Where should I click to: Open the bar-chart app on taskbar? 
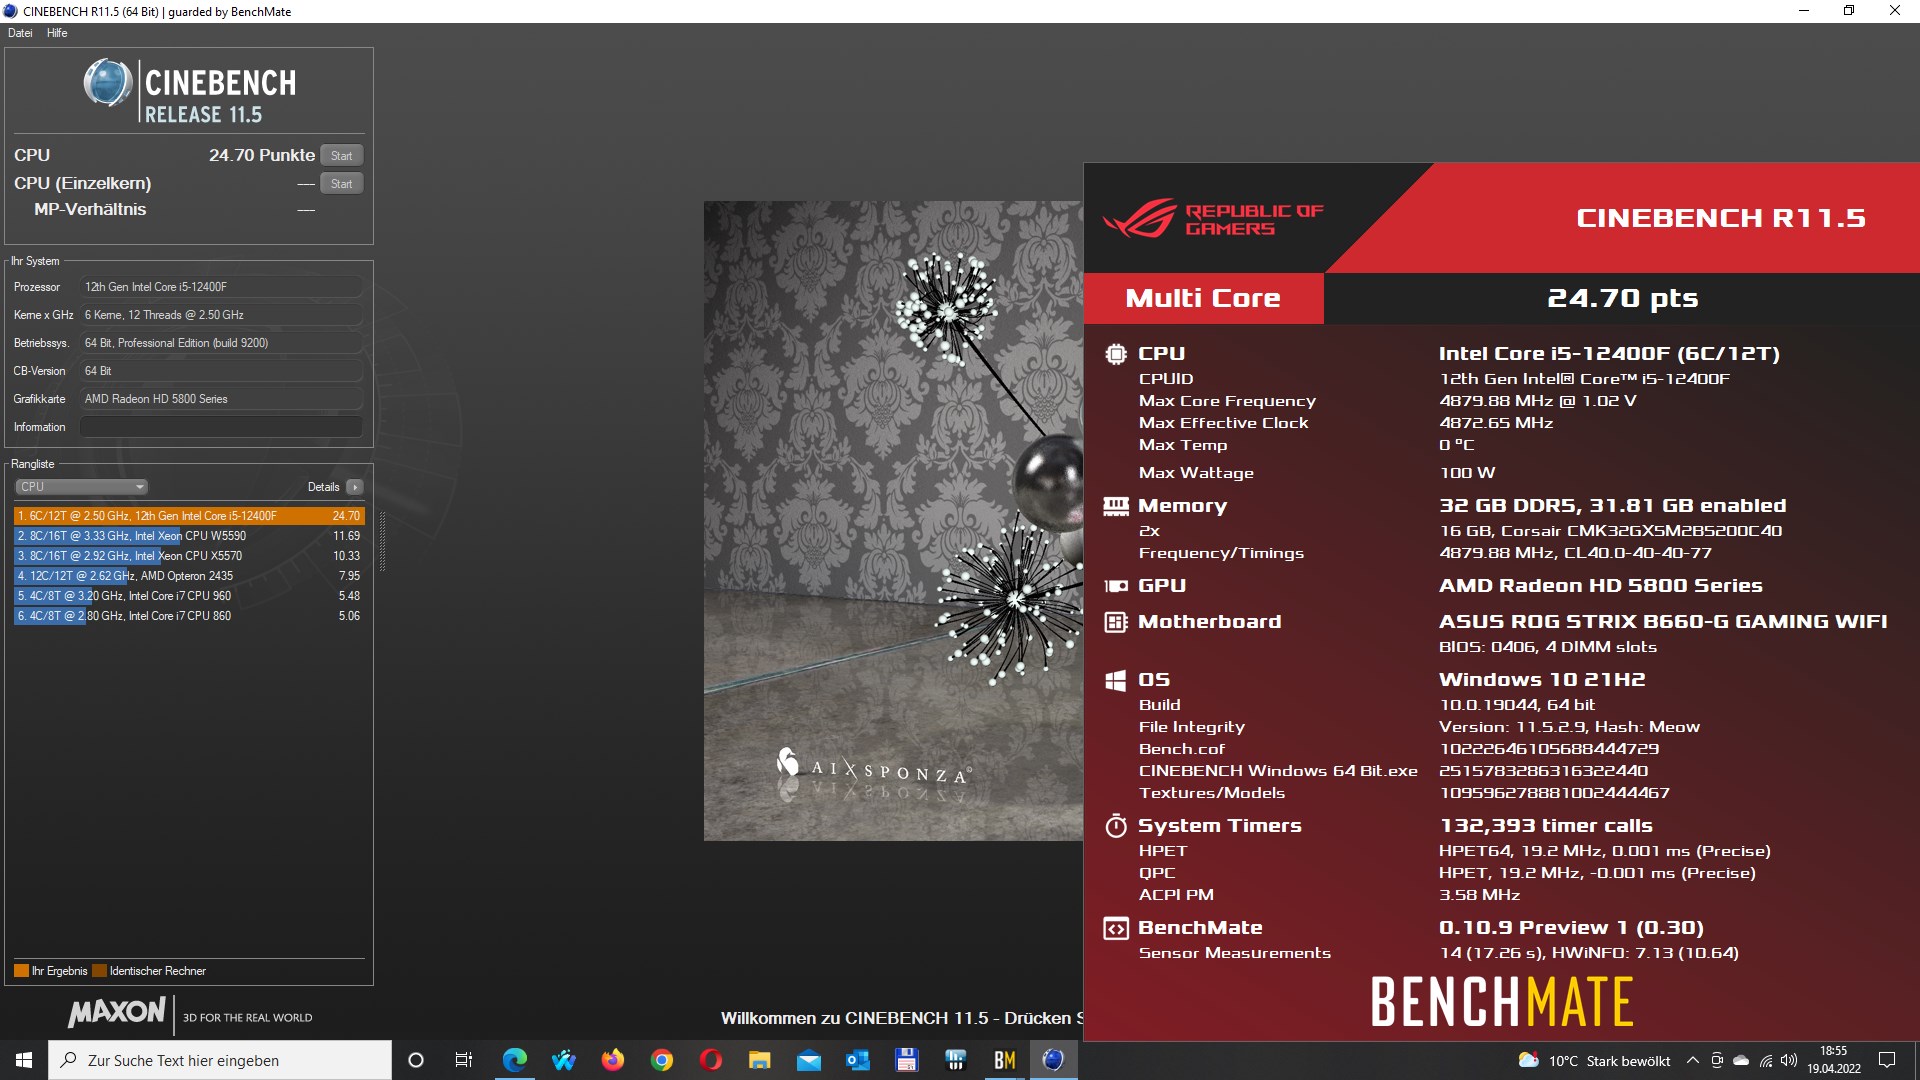coord(955,1060)
